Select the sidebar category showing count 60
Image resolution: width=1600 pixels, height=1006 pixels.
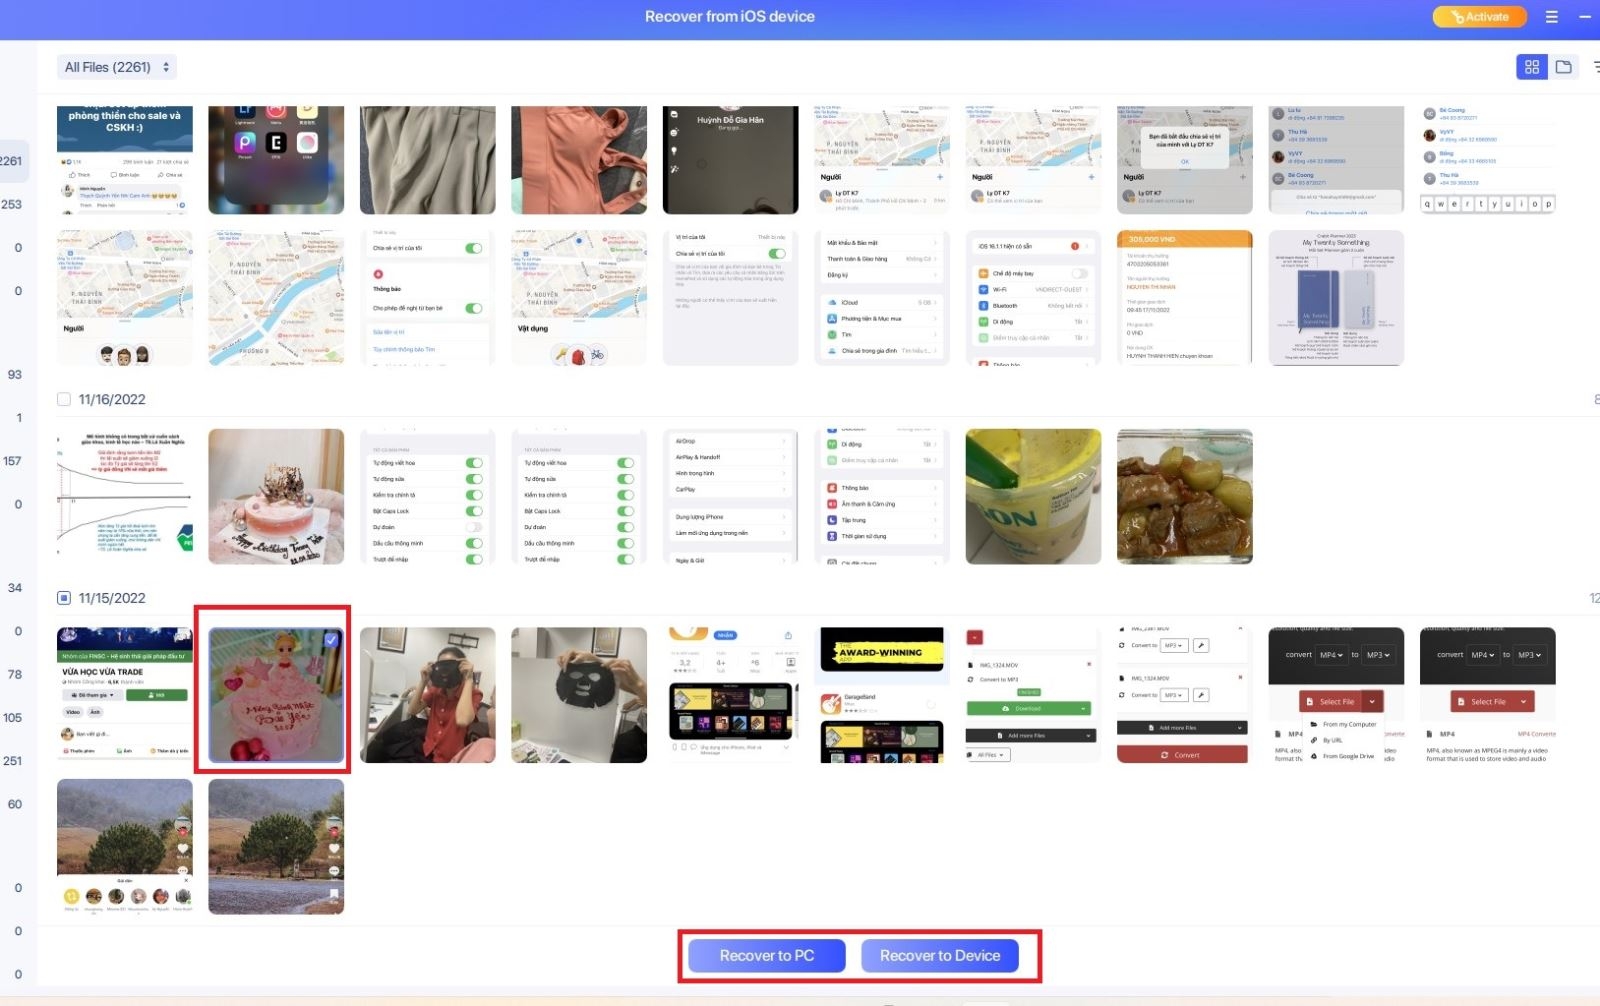14,804
